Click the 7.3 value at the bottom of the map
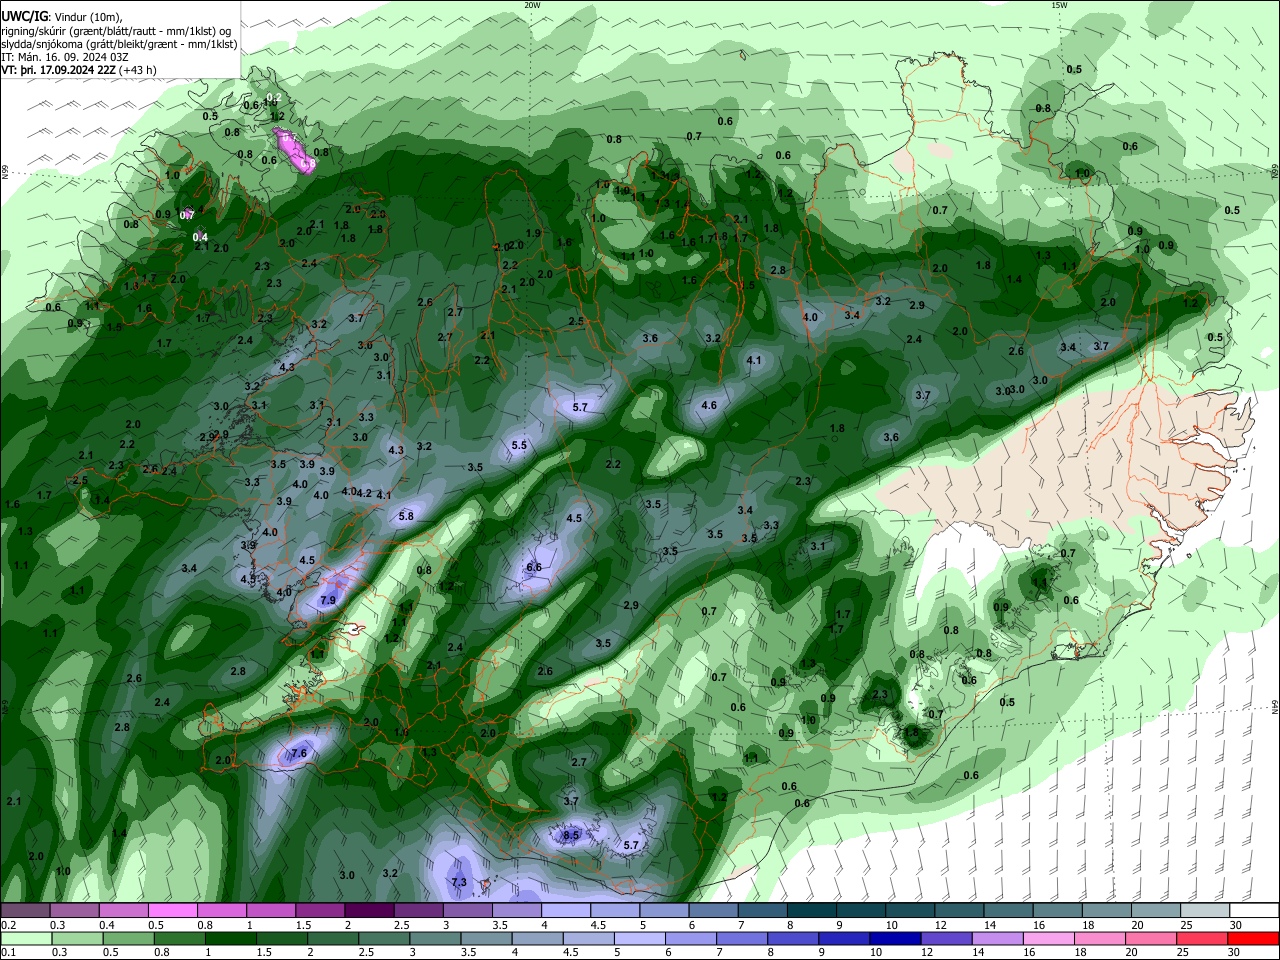Screen dimensions: 1280x960 pyautogui.click(x=459, y=882)
